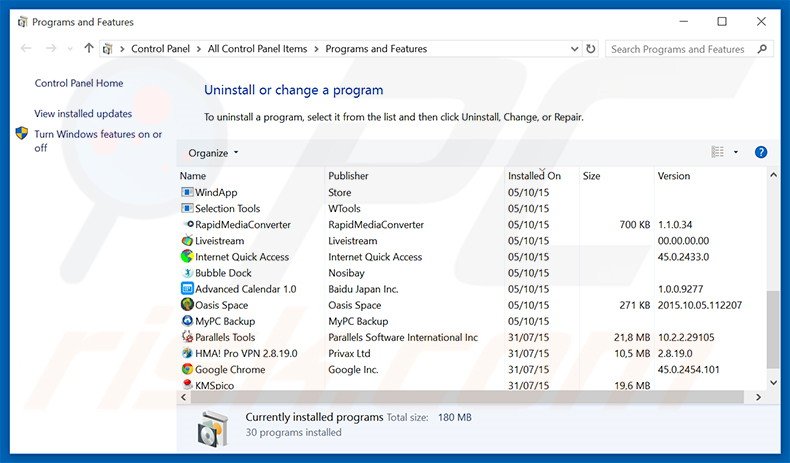Click the Parallels Tools program icon
The height and width of the screenshot is (463, 790).
[x=187, y=337]
